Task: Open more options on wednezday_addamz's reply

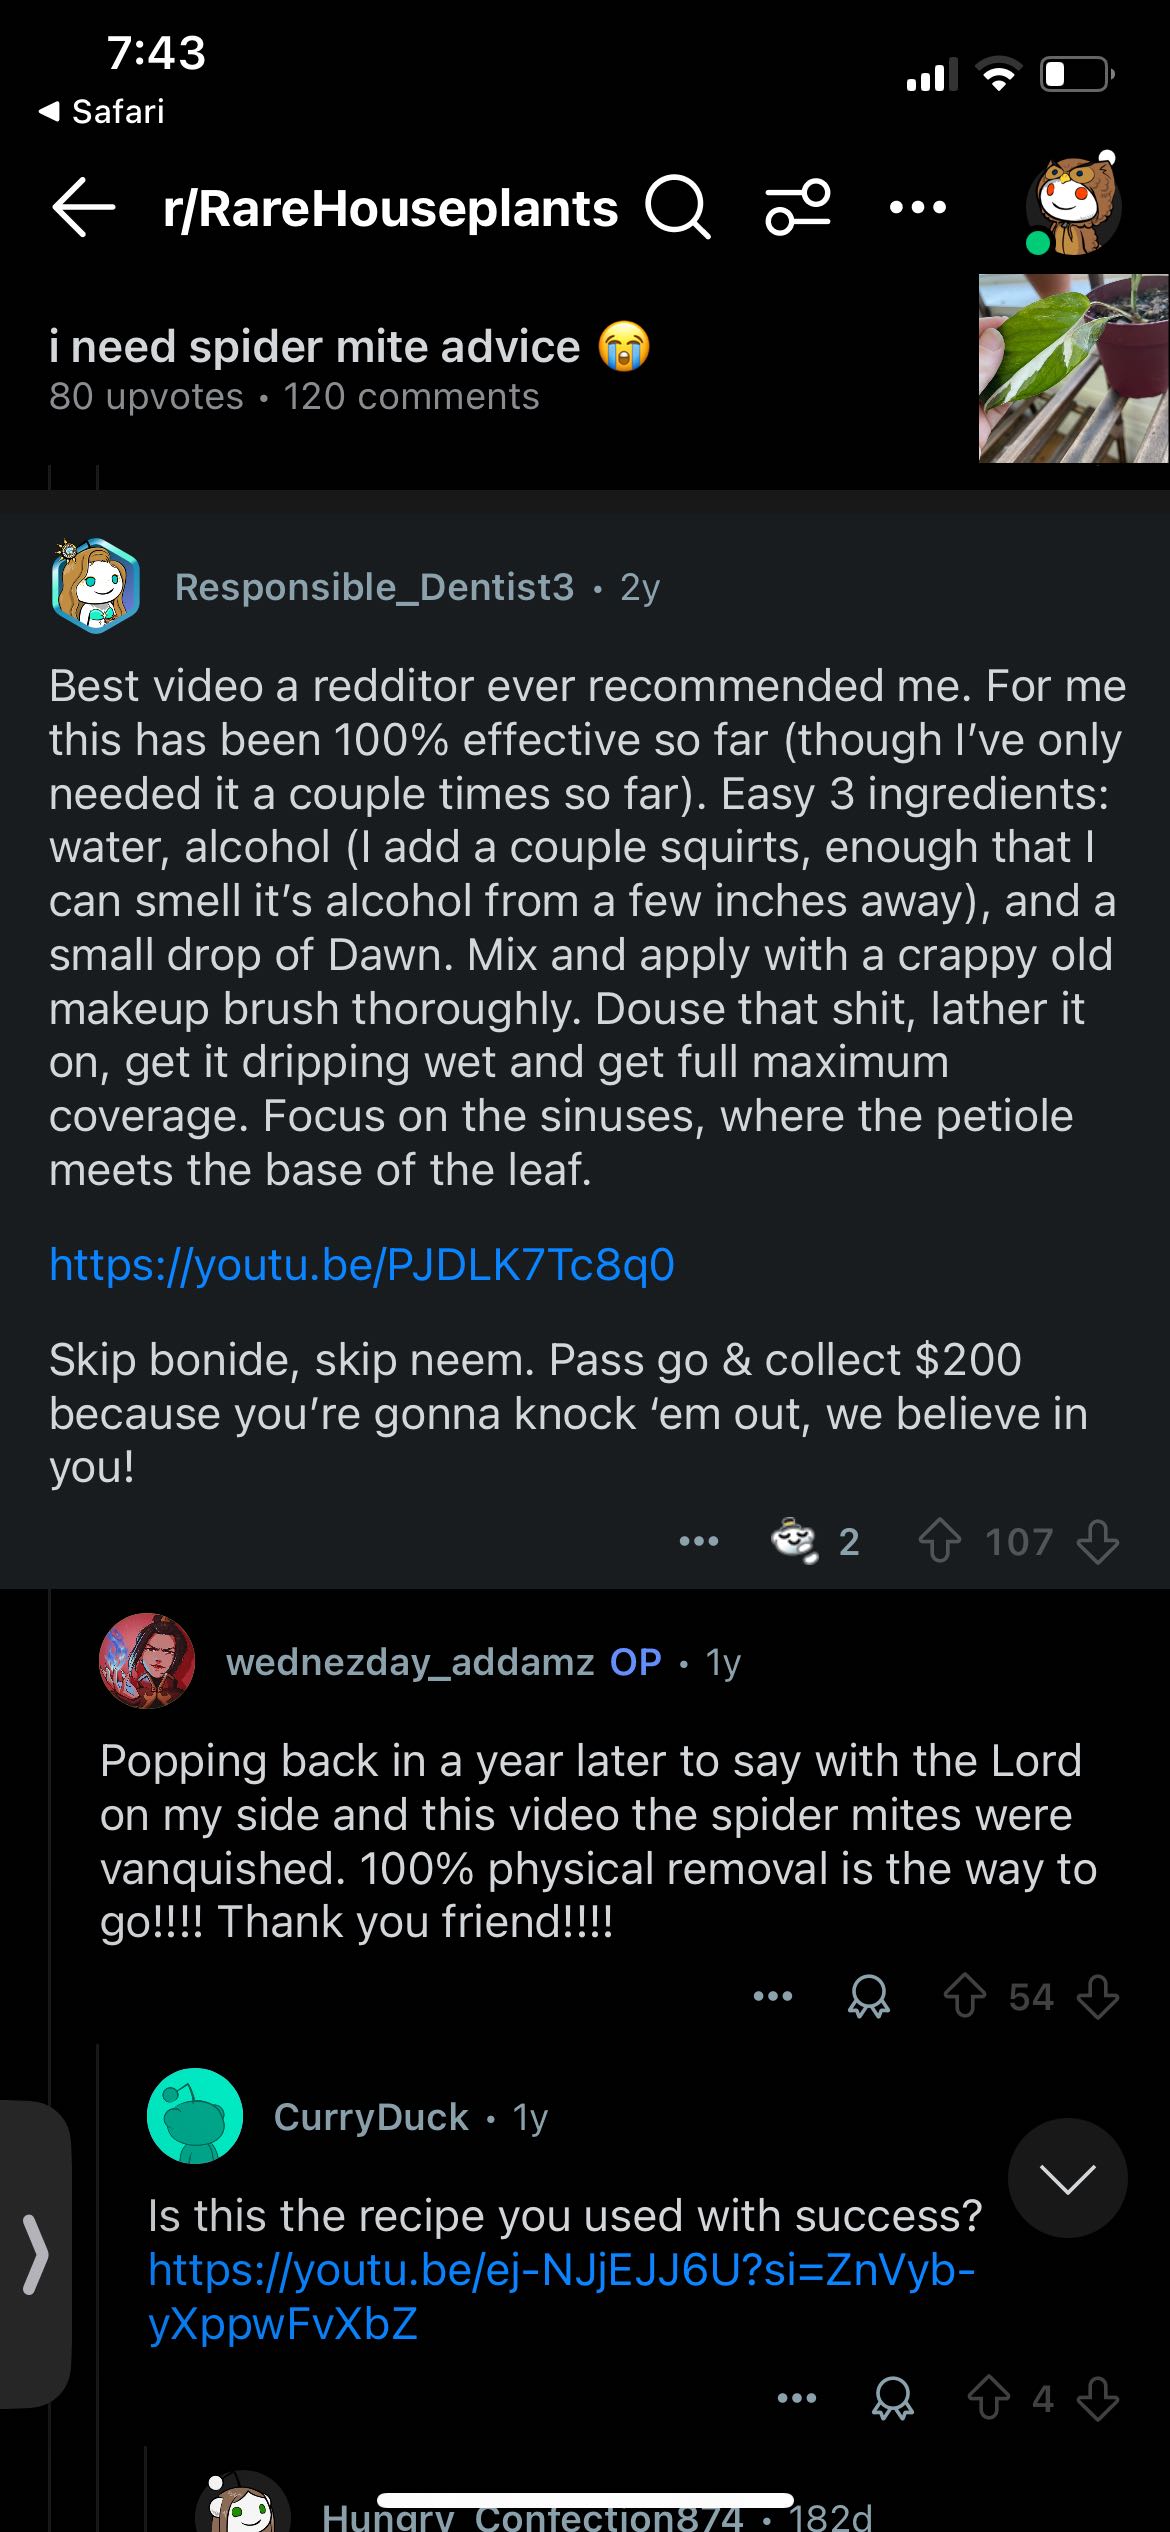Action: [773, 1997]
